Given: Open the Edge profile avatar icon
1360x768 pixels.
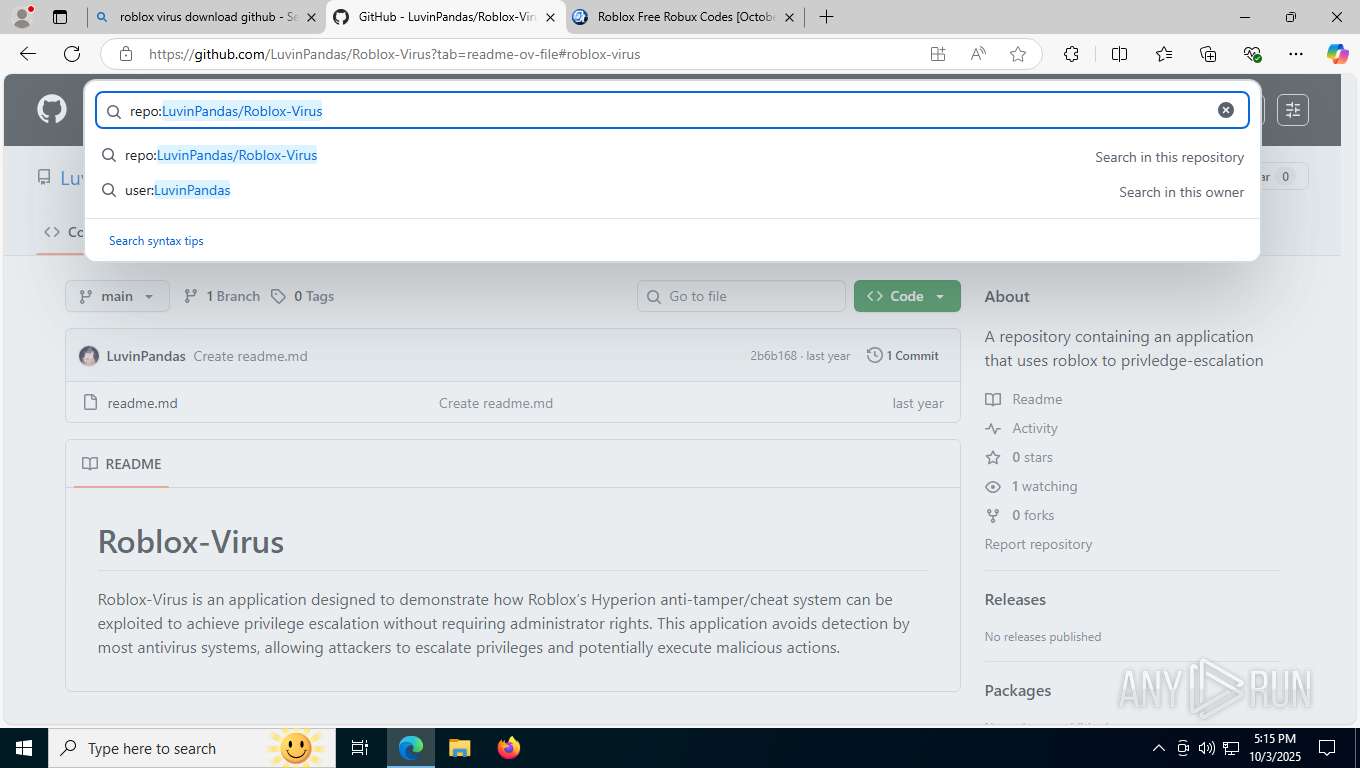Looking at the screenshot, I should tap(22, 17).
